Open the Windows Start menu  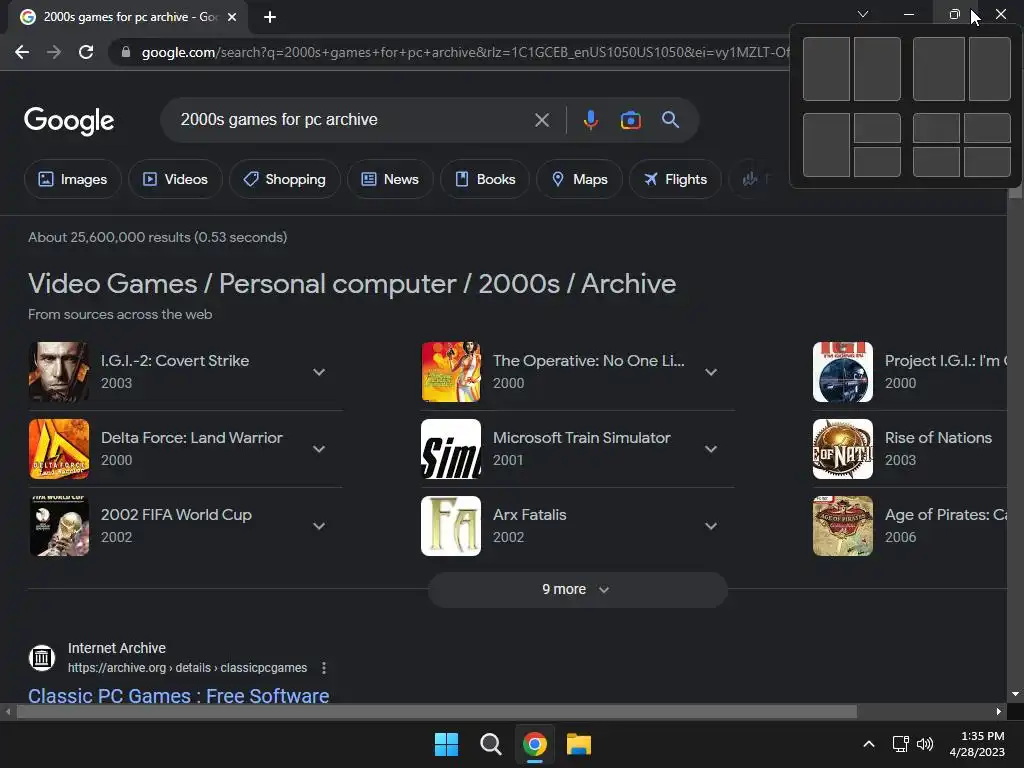pos(447,744)
